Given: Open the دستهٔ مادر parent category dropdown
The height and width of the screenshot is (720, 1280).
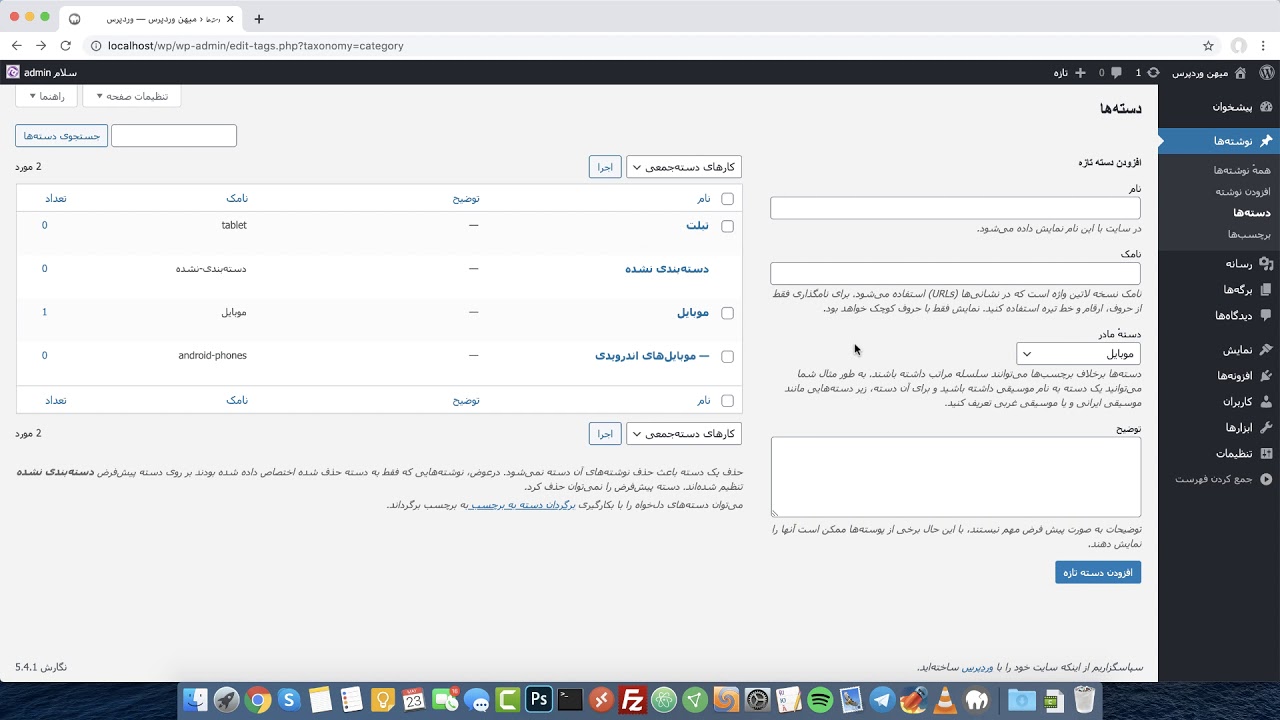Looking at the screenshot, I should (x=1078, y=353).
